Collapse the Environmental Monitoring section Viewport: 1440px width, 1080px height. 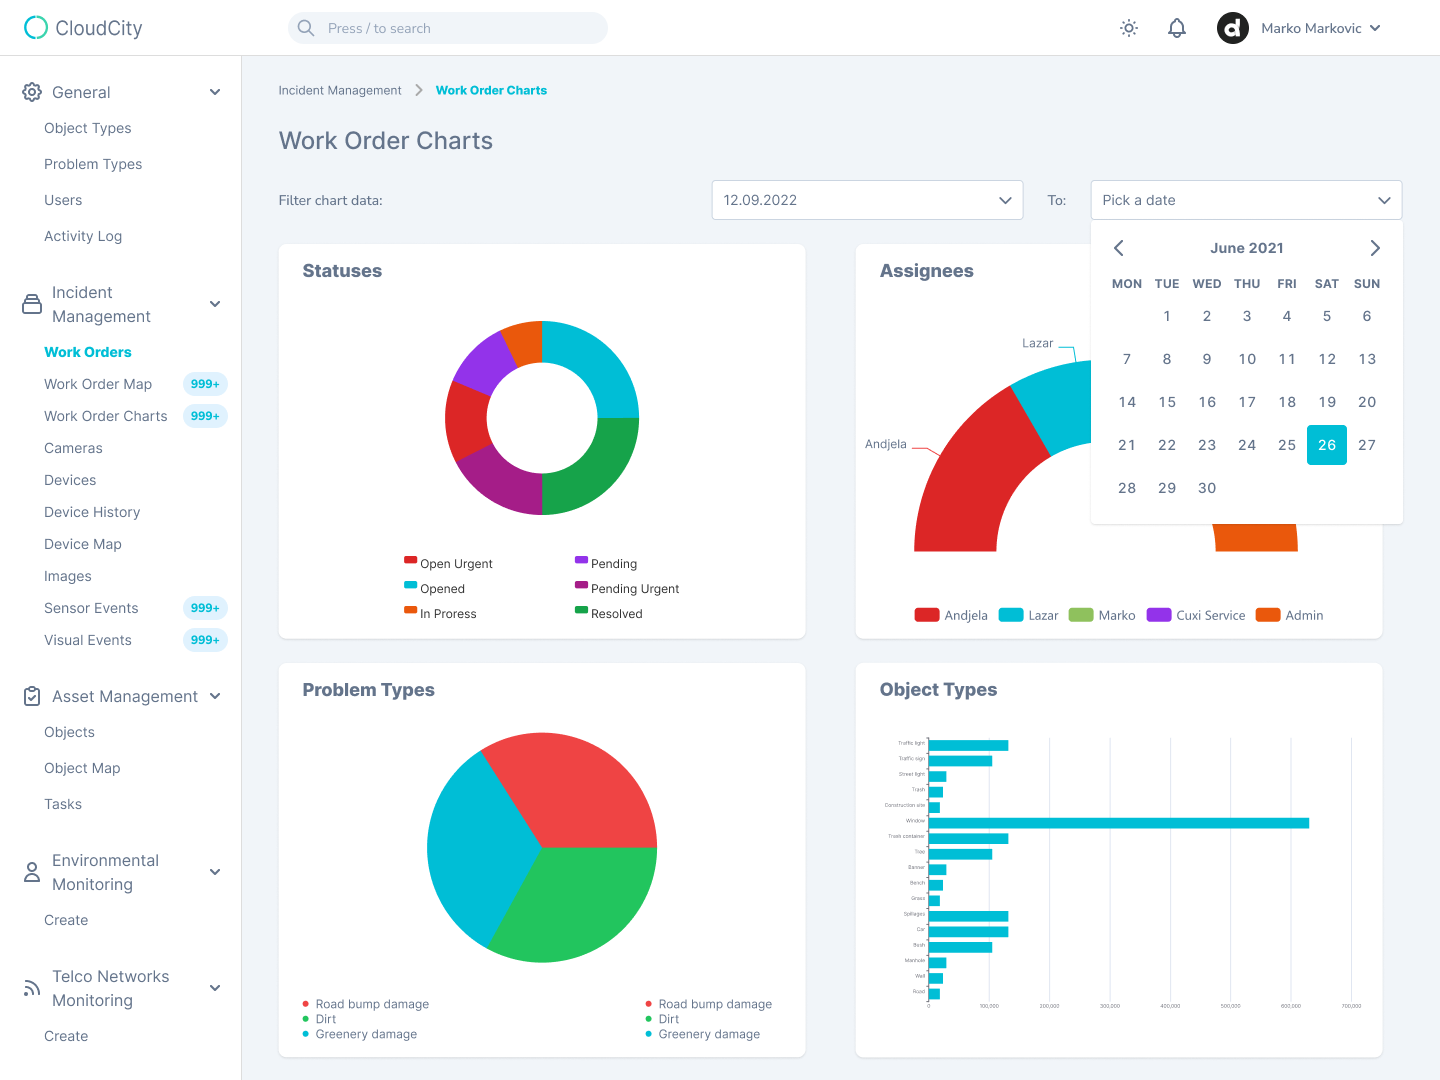coord(215,872)
